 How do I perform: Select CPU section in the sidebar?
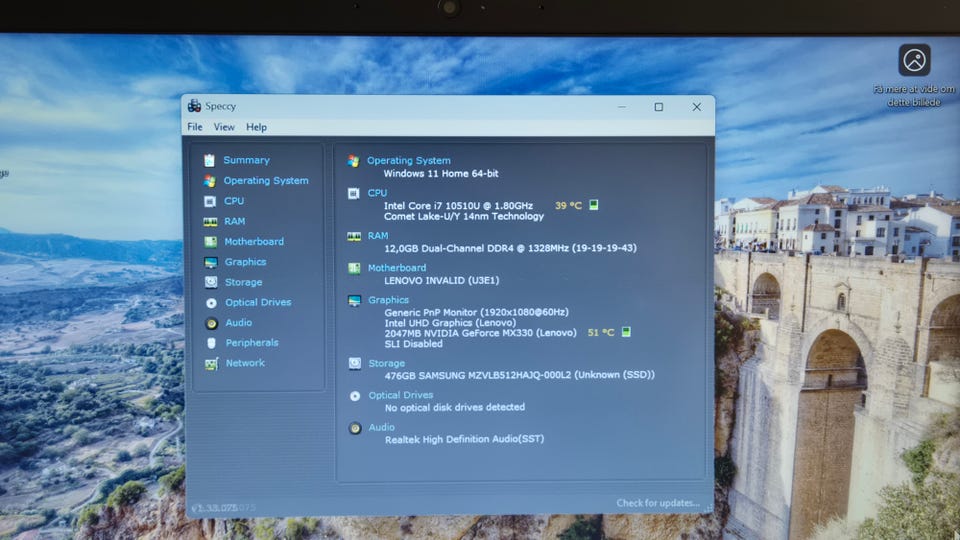(234, 201)
